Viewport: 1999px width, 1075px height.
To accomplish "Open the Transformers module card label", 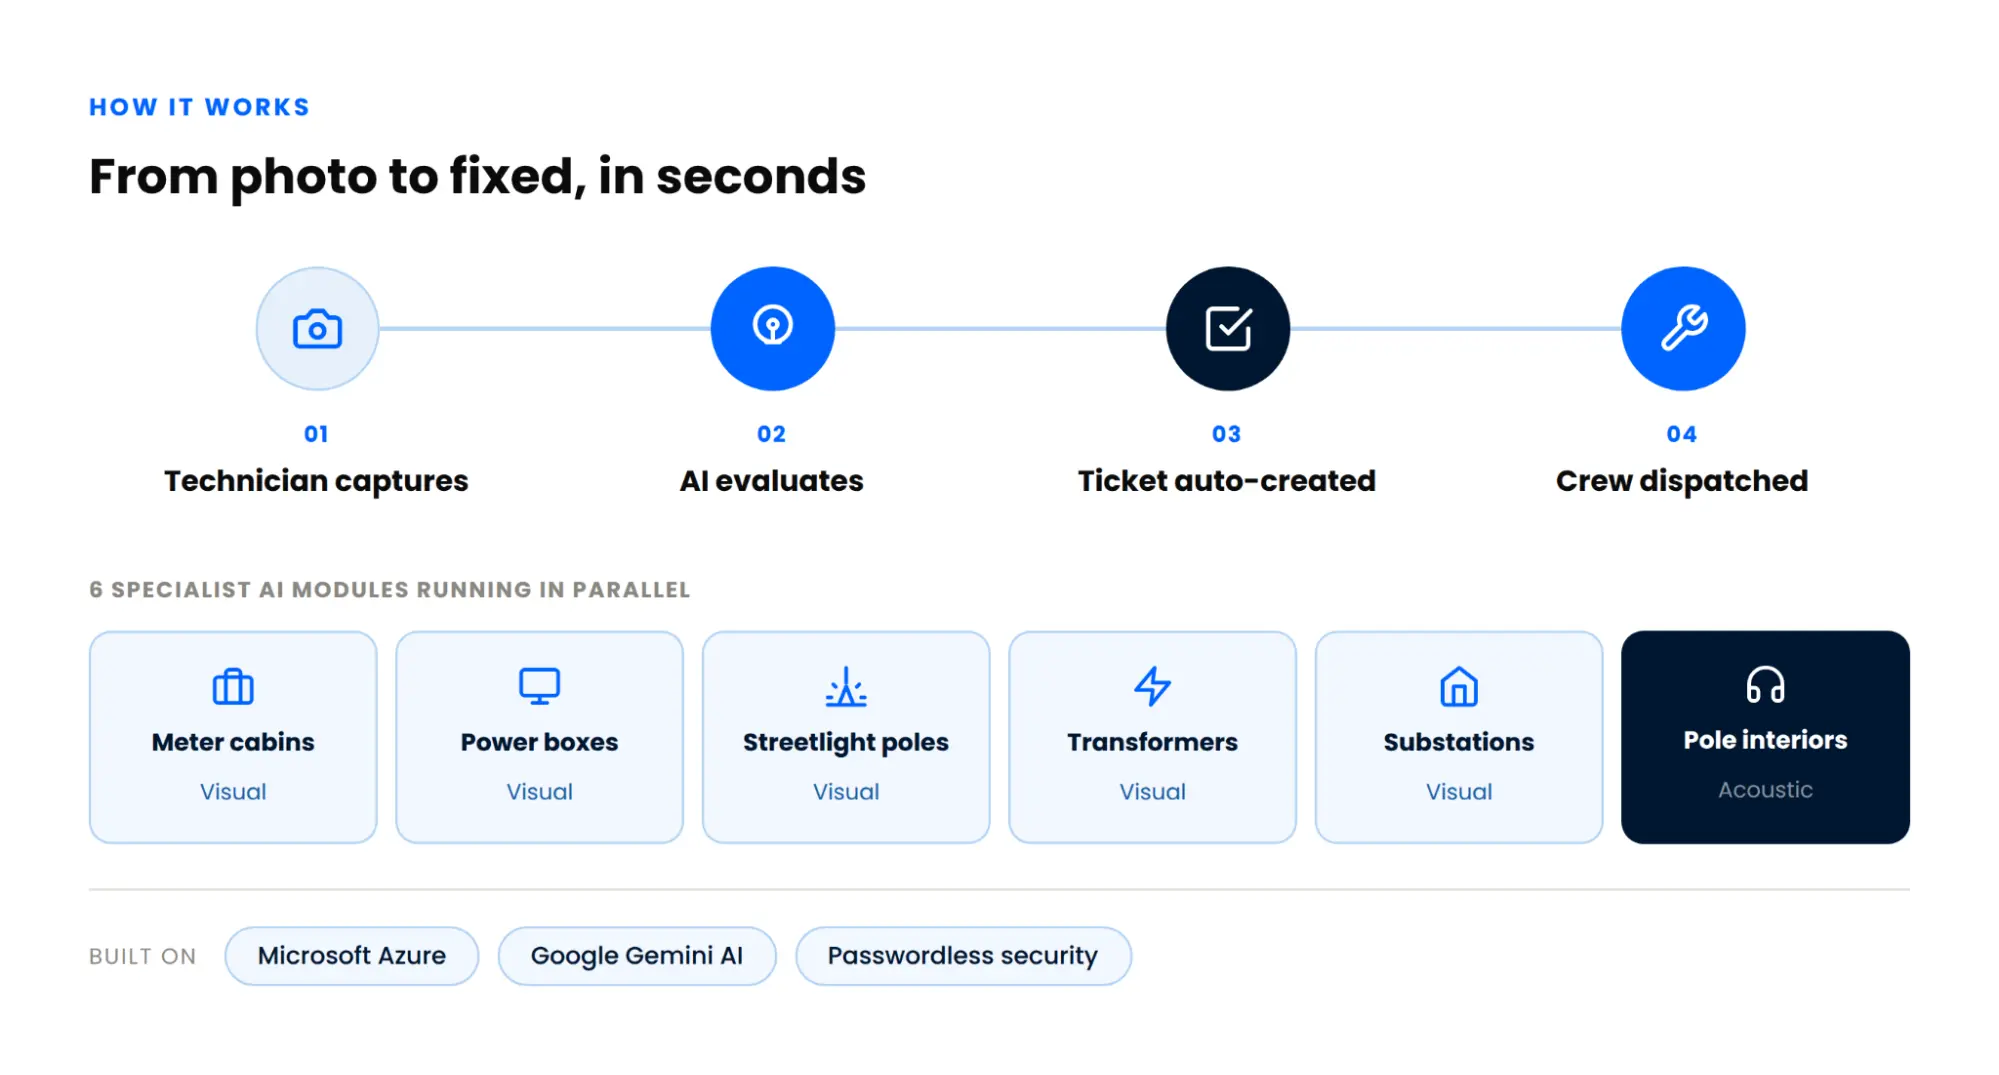I will tap(1152, 742).
